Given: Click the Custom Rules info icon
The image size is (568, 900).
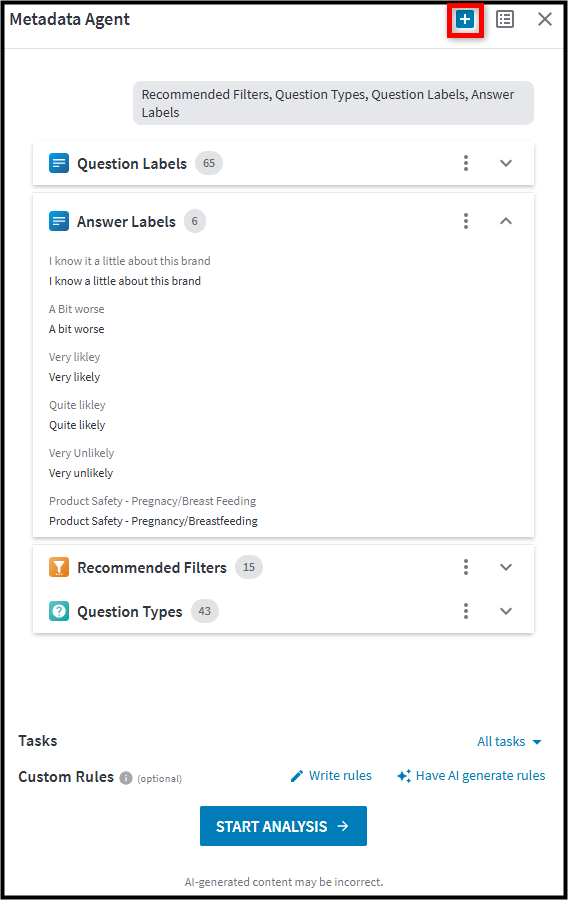Looking at the screenshot, I should (126, 778).
